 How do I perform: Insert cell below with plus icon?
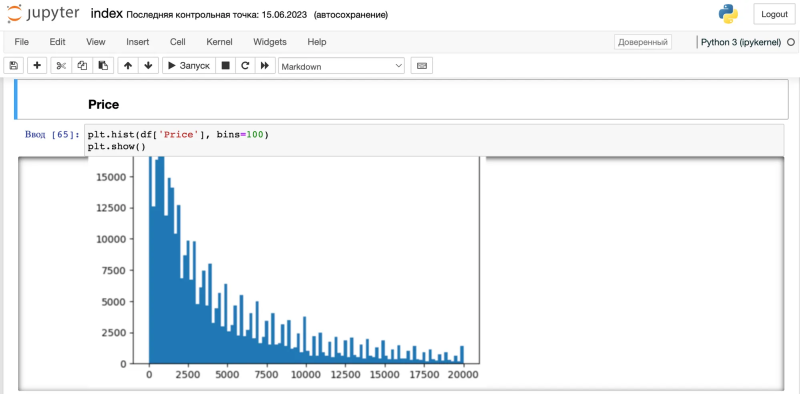pos(37,66)
